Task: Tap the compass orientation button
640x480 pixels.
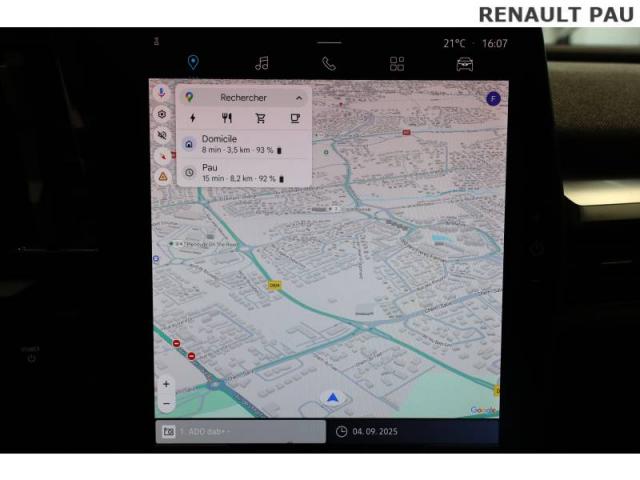Action: tap(163, 156)
